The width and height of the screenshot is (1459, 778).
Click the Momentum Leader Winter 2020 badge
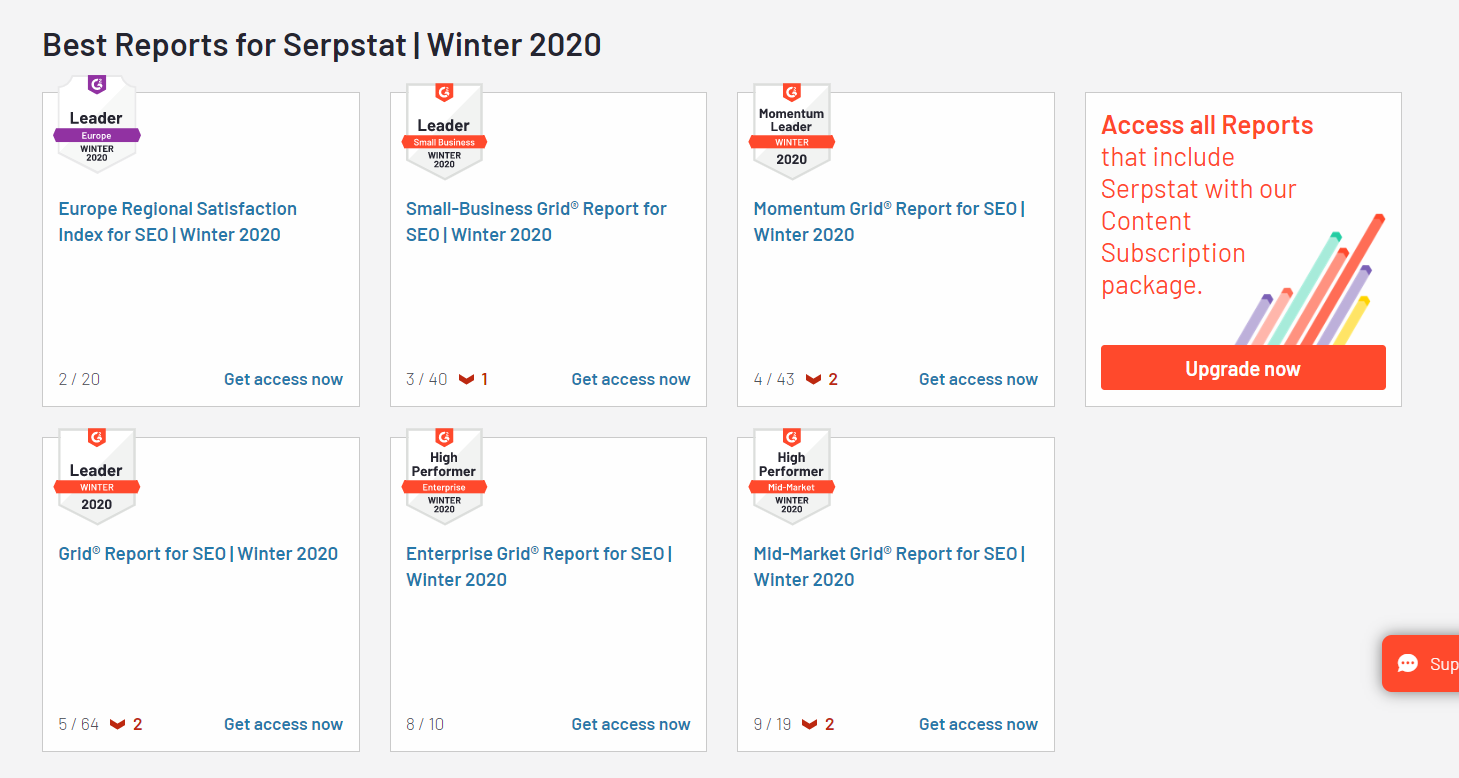[791, 130]
